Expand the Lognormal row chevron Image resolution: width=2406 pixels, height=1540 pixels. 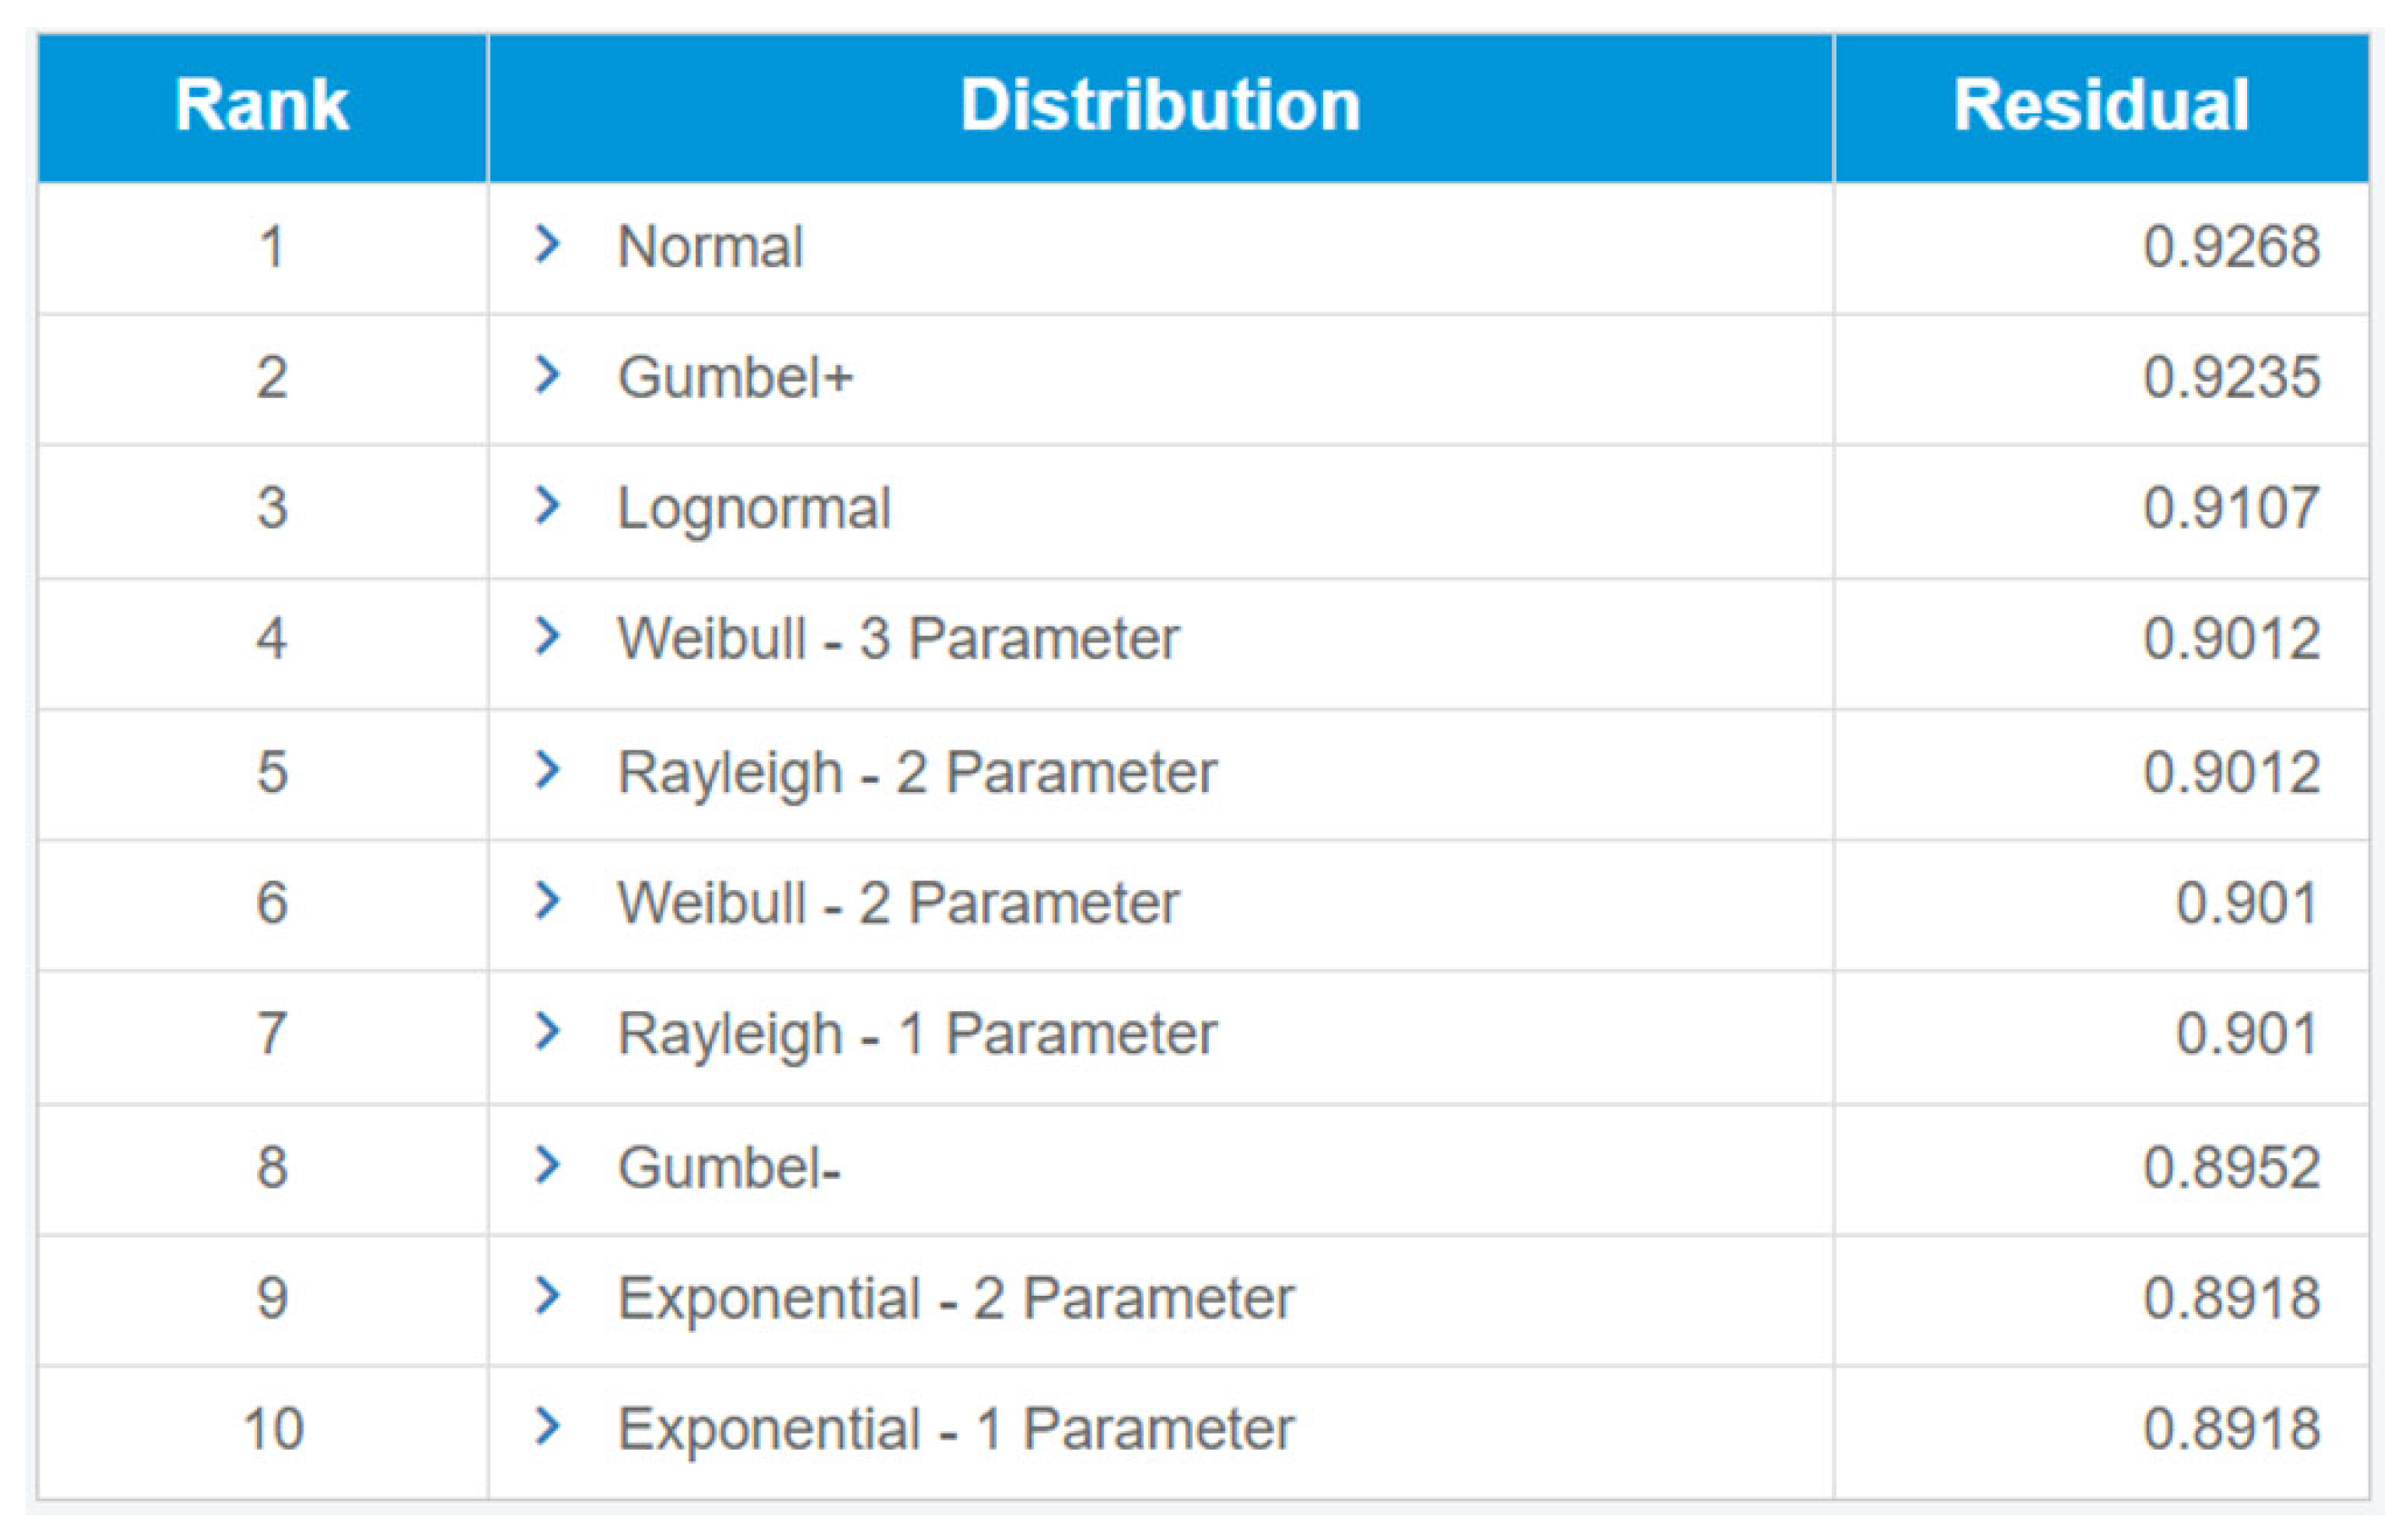tap(547, 506)
